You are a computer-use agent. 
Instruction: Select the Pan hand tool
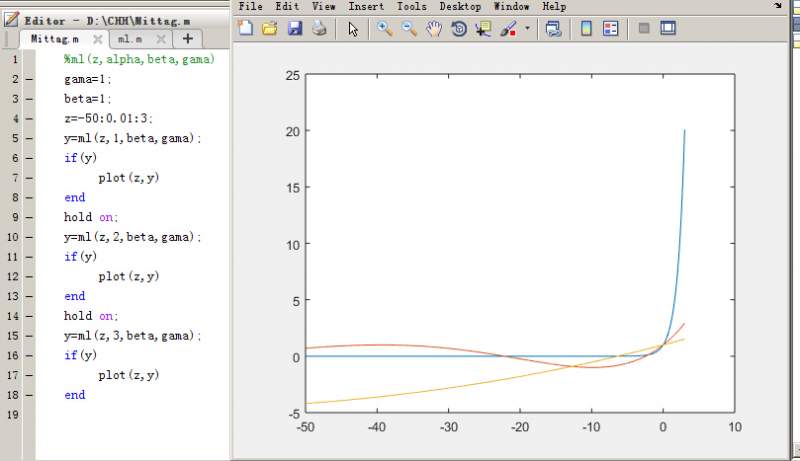[434, 29]
